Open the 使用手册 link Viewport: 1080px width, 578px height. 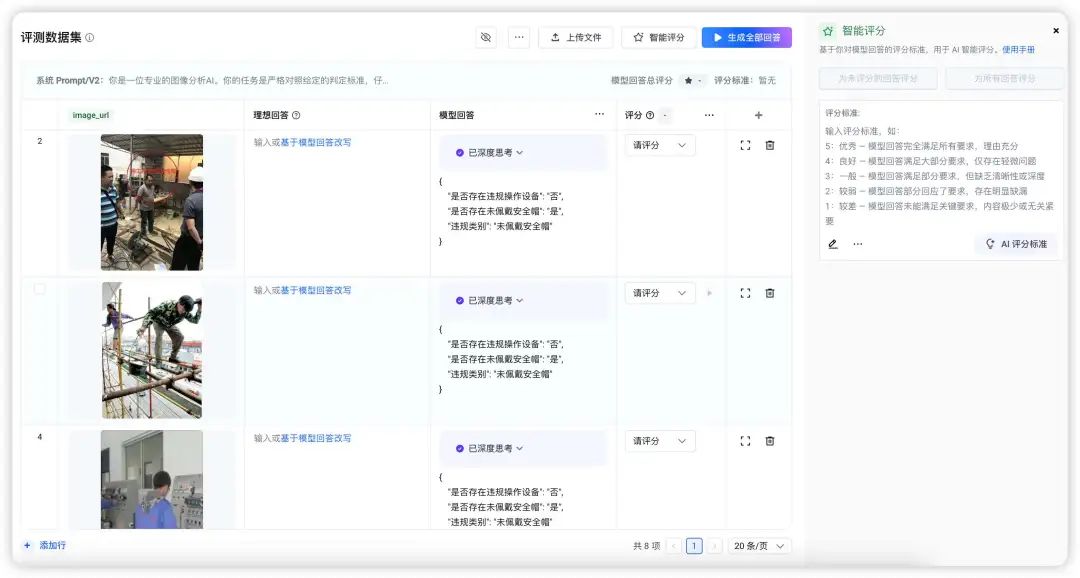tap(1018, 49)
